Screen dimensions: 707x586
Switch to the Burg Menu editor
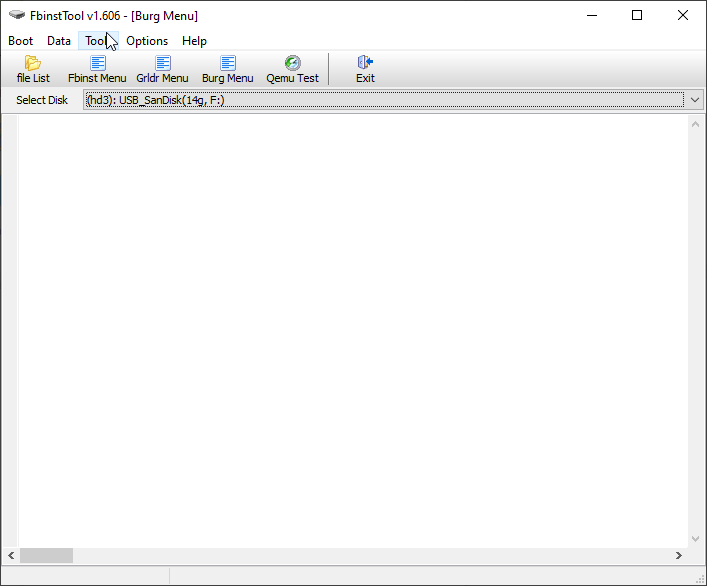pos(228,69)
